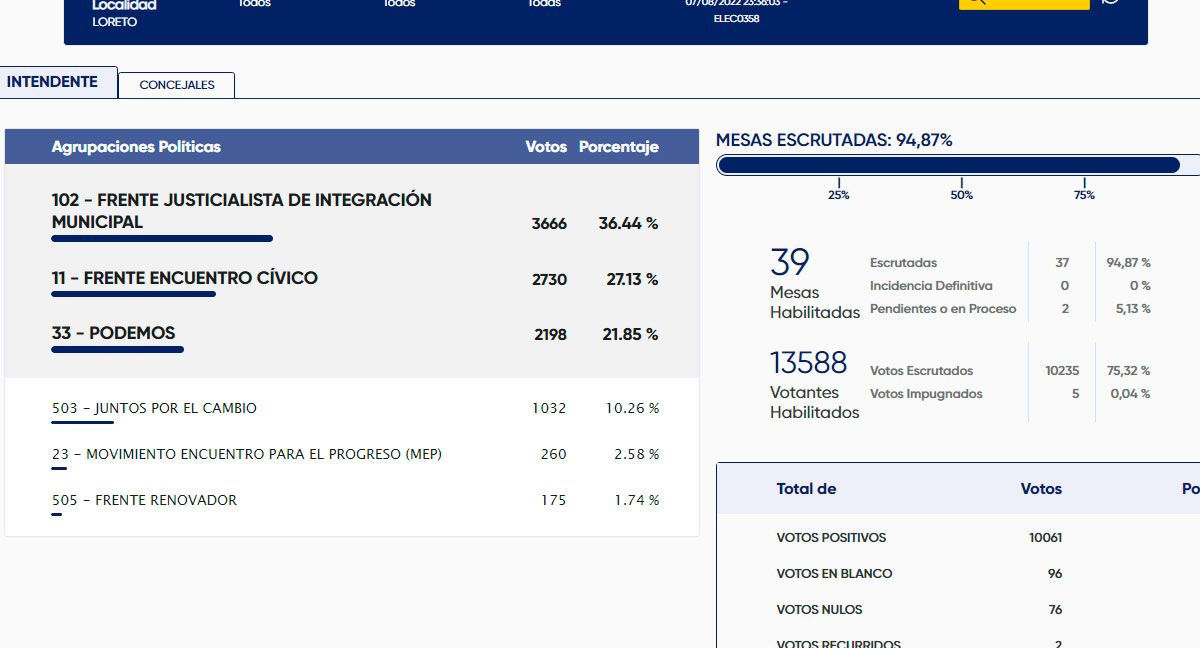Click the Porcentaje column header
This screenshot has height=648, width=1200.
click(x=618, y=147)
